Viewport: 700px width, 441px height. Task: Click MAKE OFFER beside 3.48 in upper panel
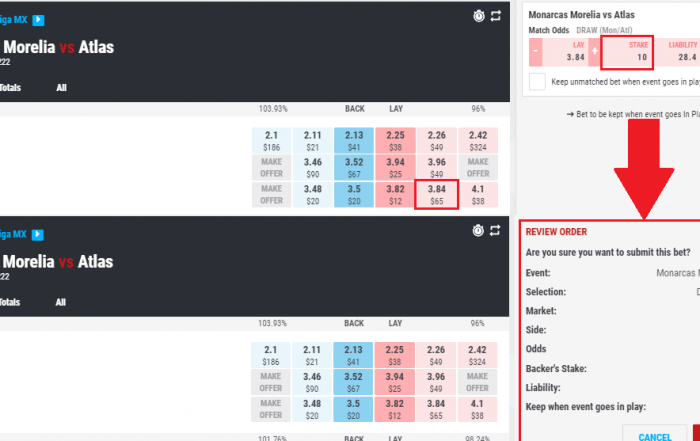click(271, 195)
